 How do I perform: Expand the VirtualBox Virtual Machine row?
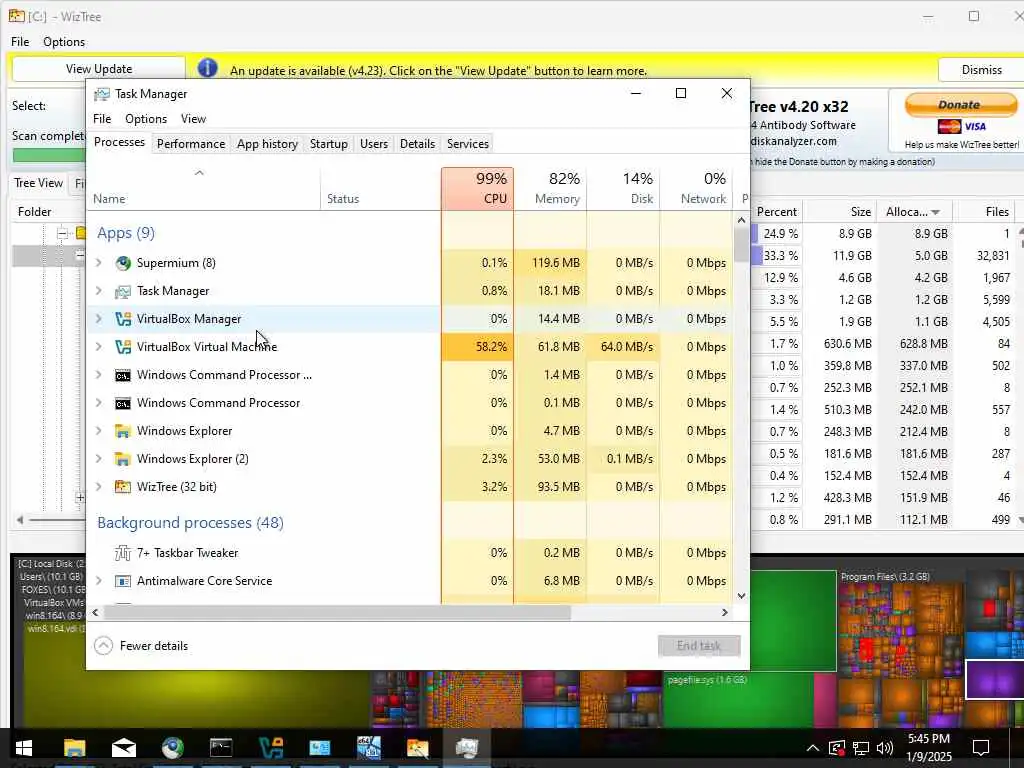(99, 347)
